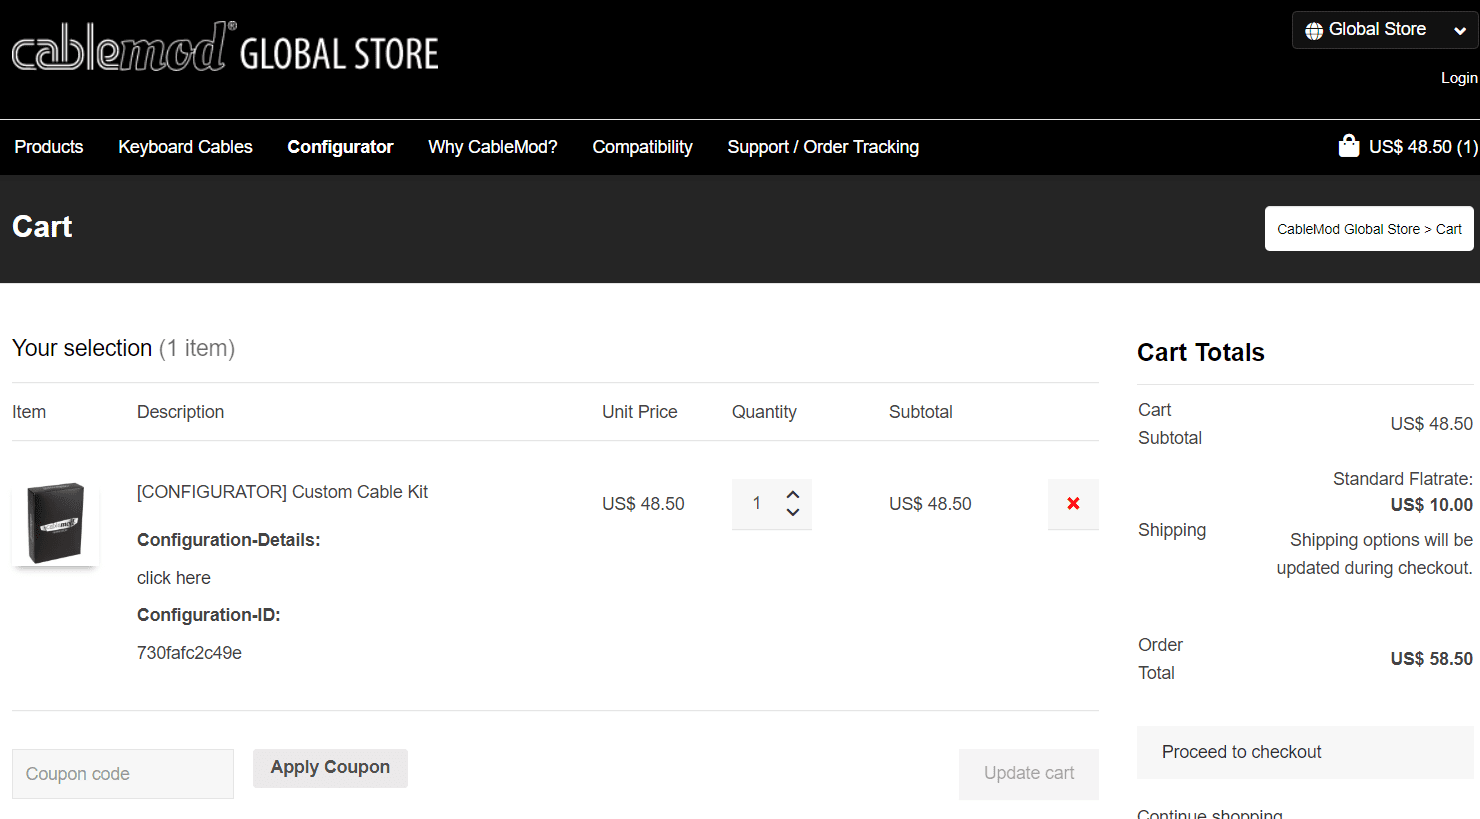
Task: Click the Custom Cable Kit product thumbnail
Action: tap(55, 523)
